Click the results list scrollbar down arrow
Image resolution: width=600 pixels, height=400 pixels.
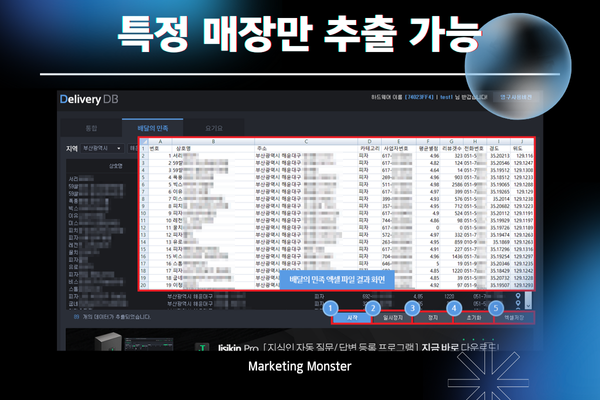(528, 305)
